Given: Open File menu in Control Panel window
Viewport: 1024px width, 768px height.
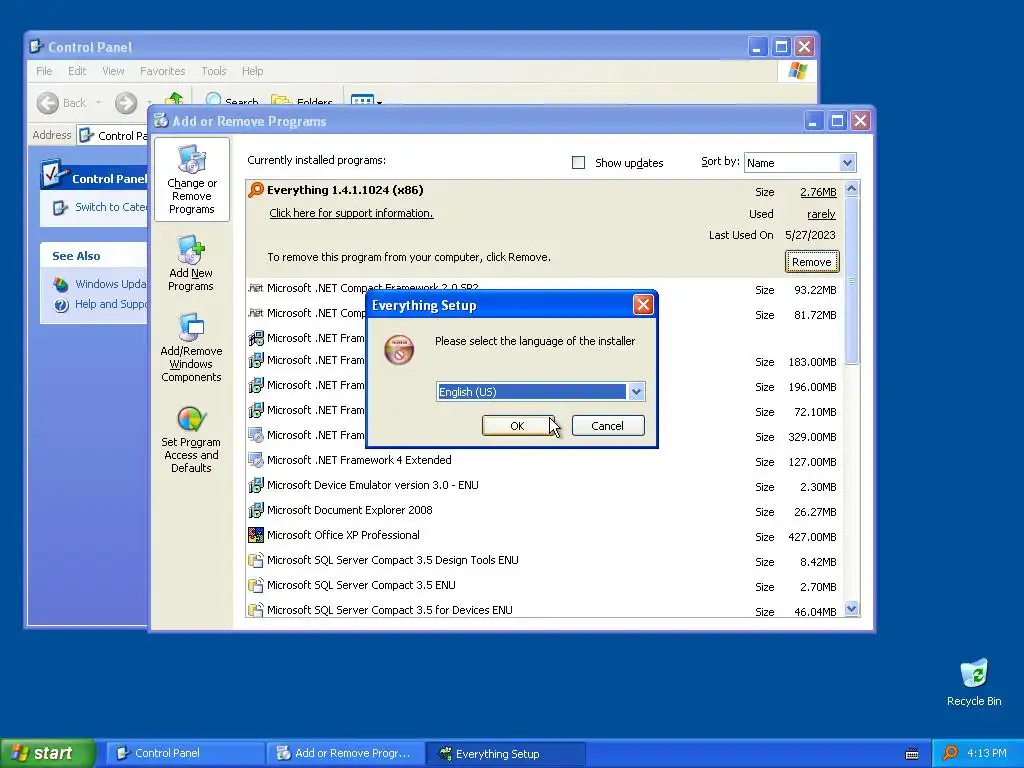Looking at the screenshot, I should click(44, 71).
